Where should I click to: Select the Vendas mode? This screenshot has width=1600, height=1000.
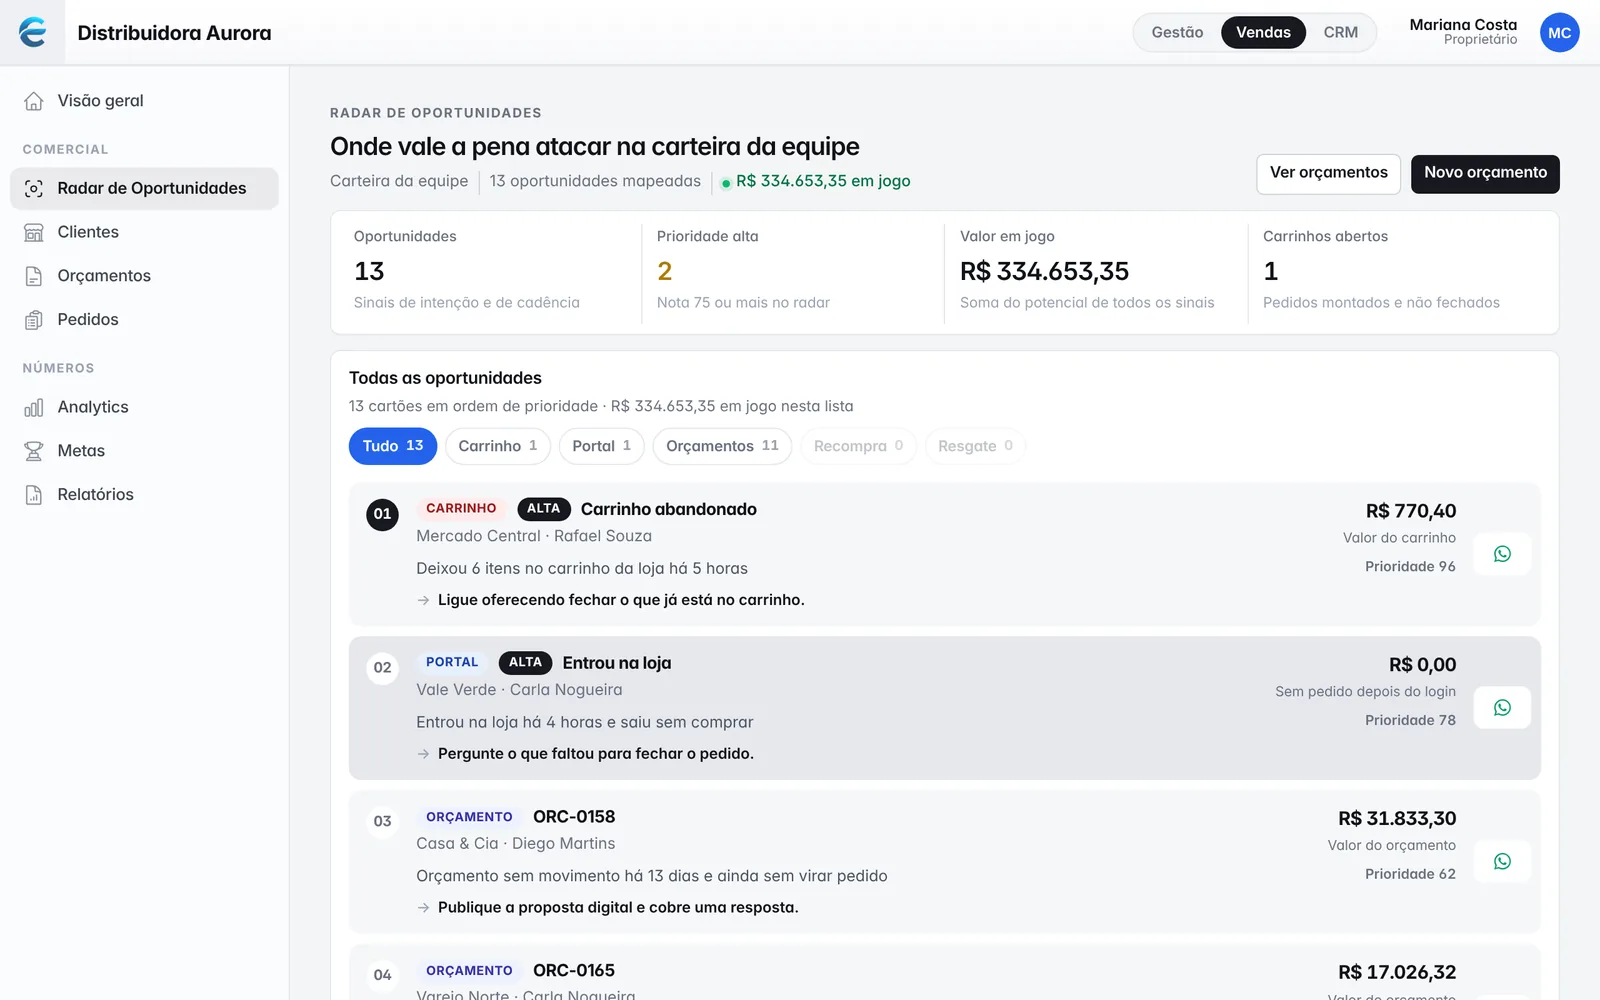(x=1263, y=32)
